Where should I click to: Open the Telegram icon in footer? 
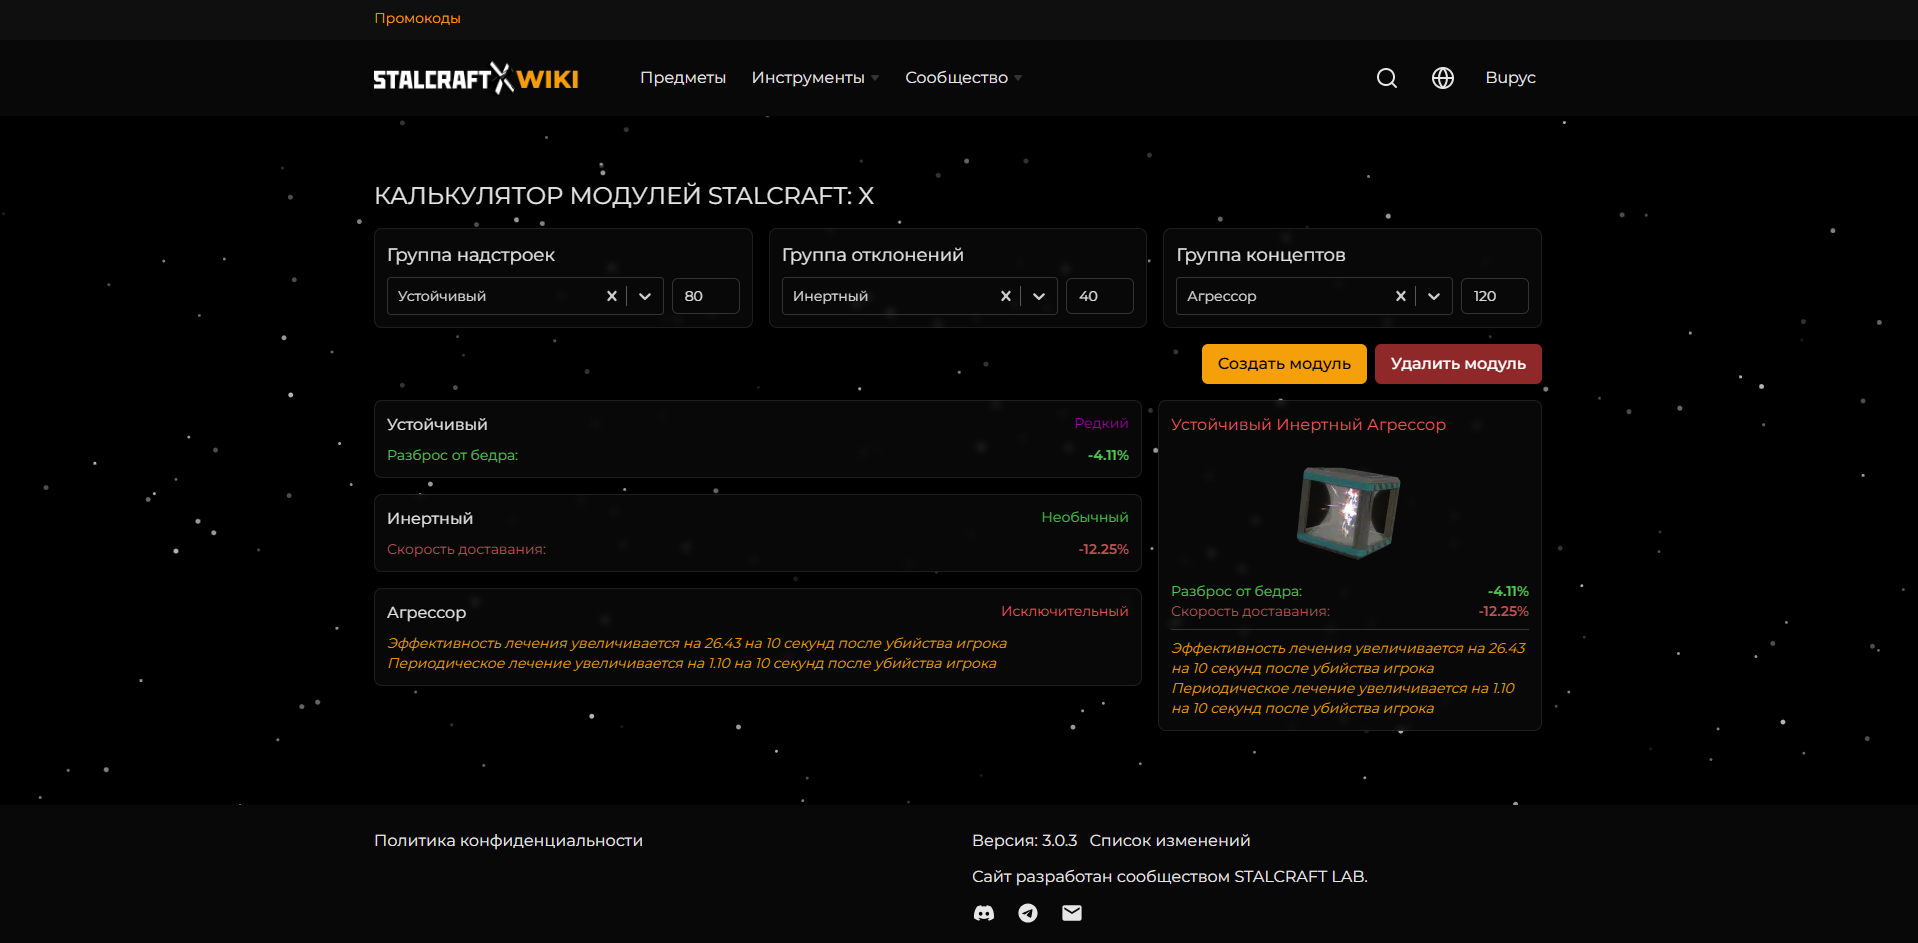pyautogui.click(x=1028, y=912)
